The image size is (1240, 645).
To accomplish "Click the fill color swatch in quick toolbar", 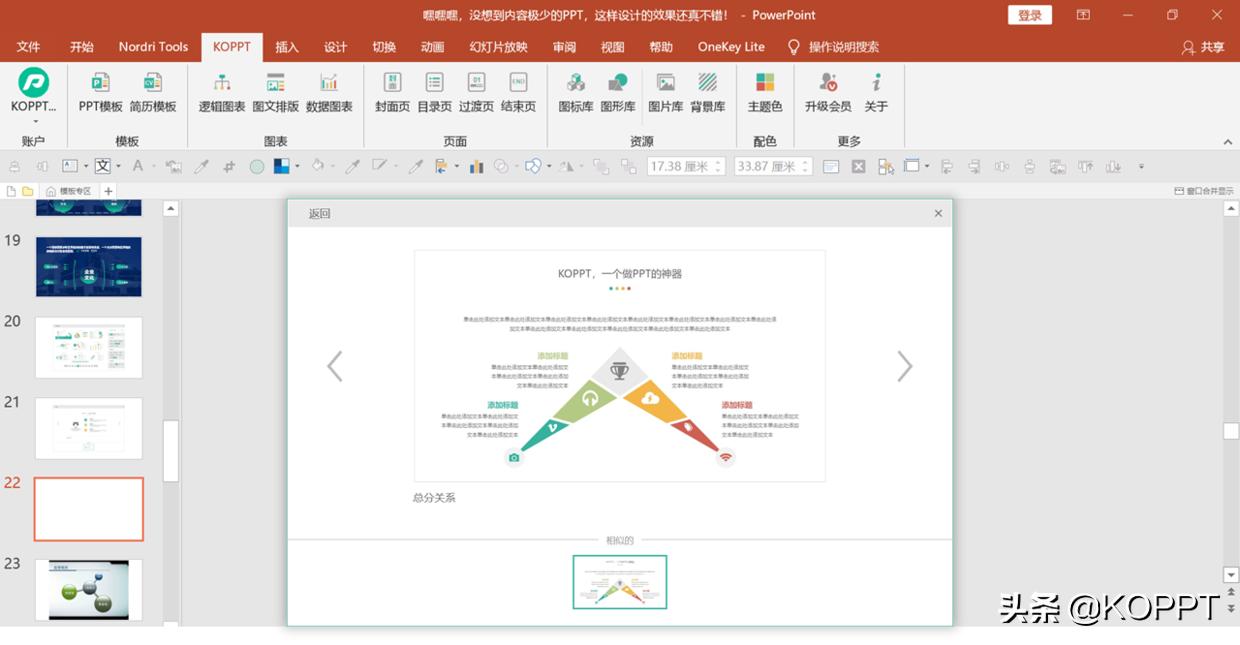I will pos(283,166).
